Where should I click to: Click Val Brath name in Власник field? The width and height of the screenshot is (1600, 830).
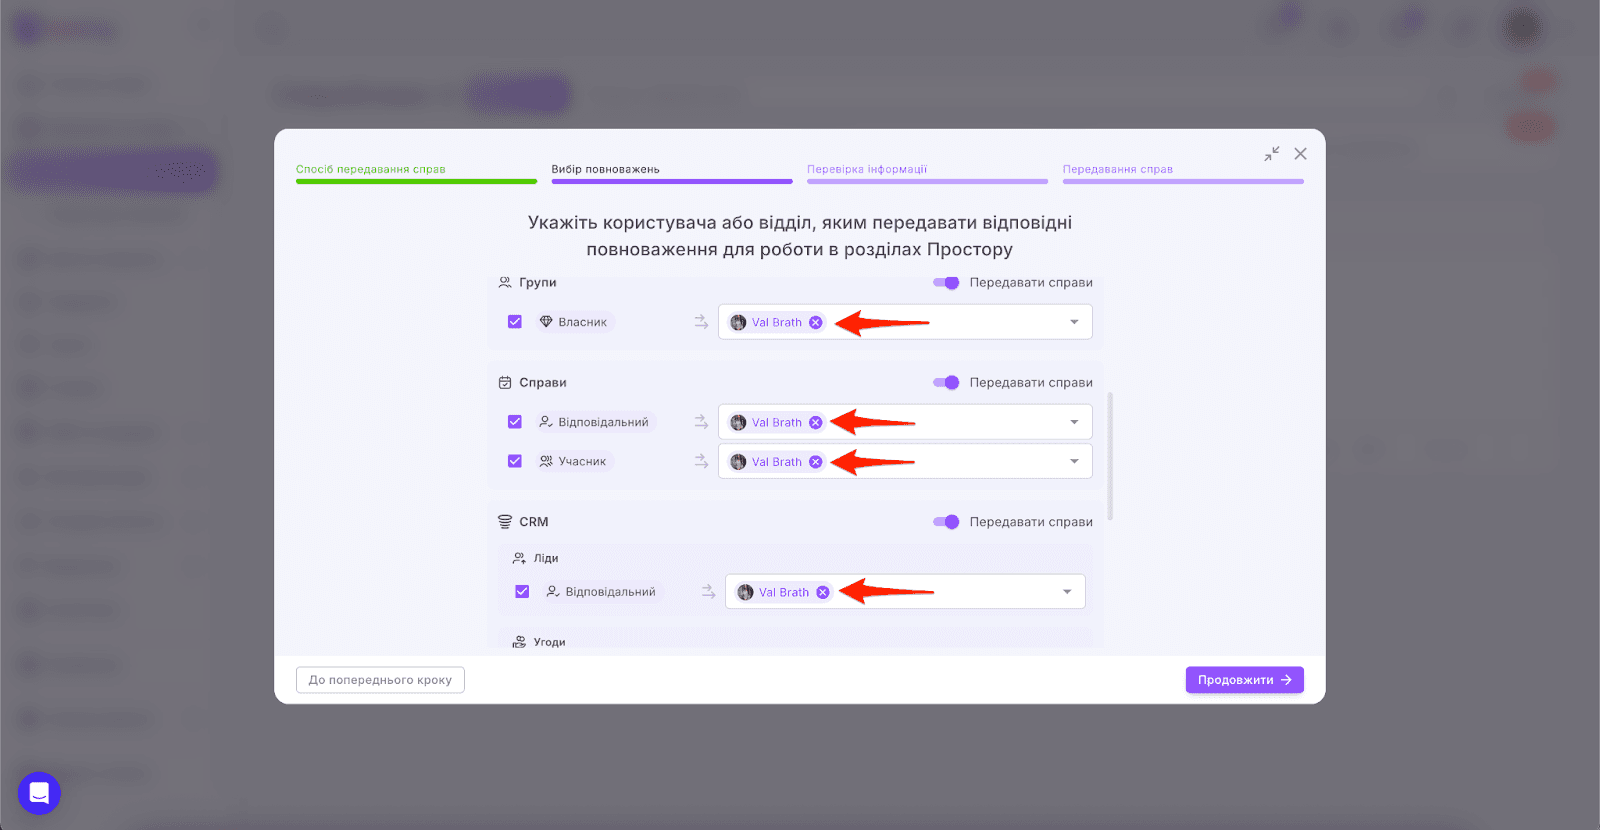(x=777, y=322)
